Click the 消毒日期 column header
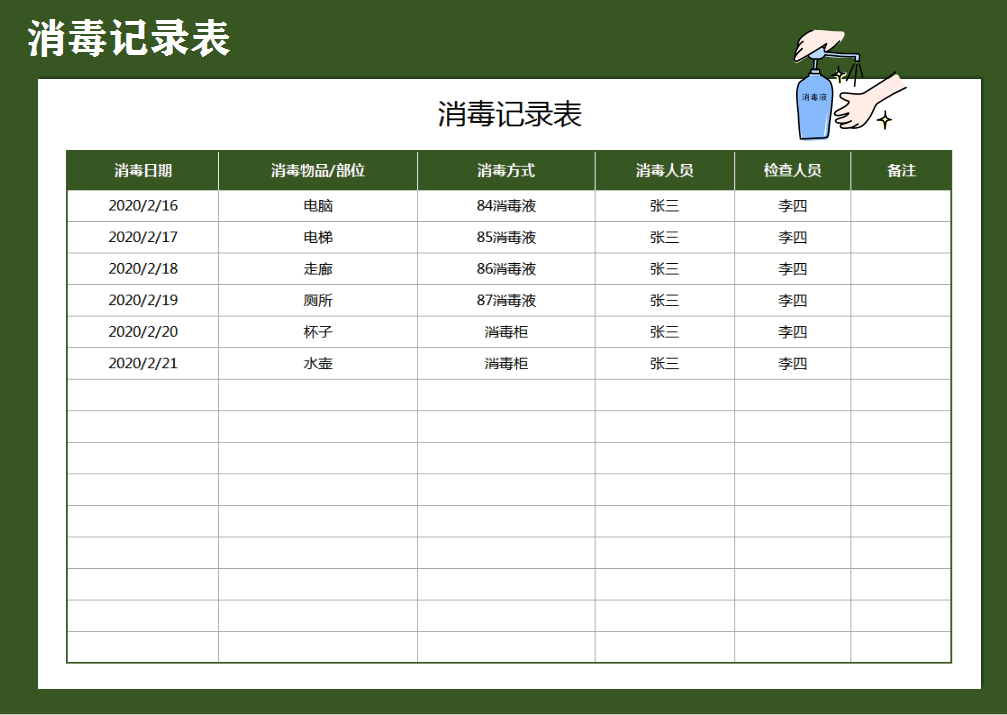1007x715 pixels. (140, 170)
